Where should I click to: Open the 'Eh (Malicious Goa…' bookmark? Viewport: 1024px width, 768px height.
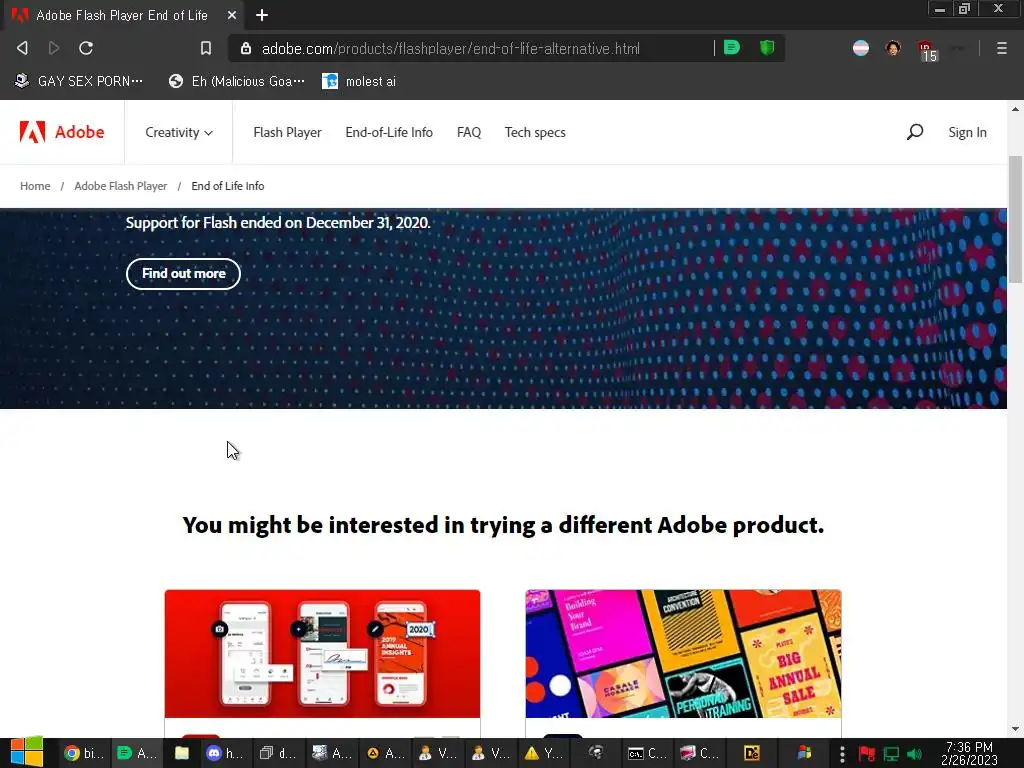tap(237, 81)
